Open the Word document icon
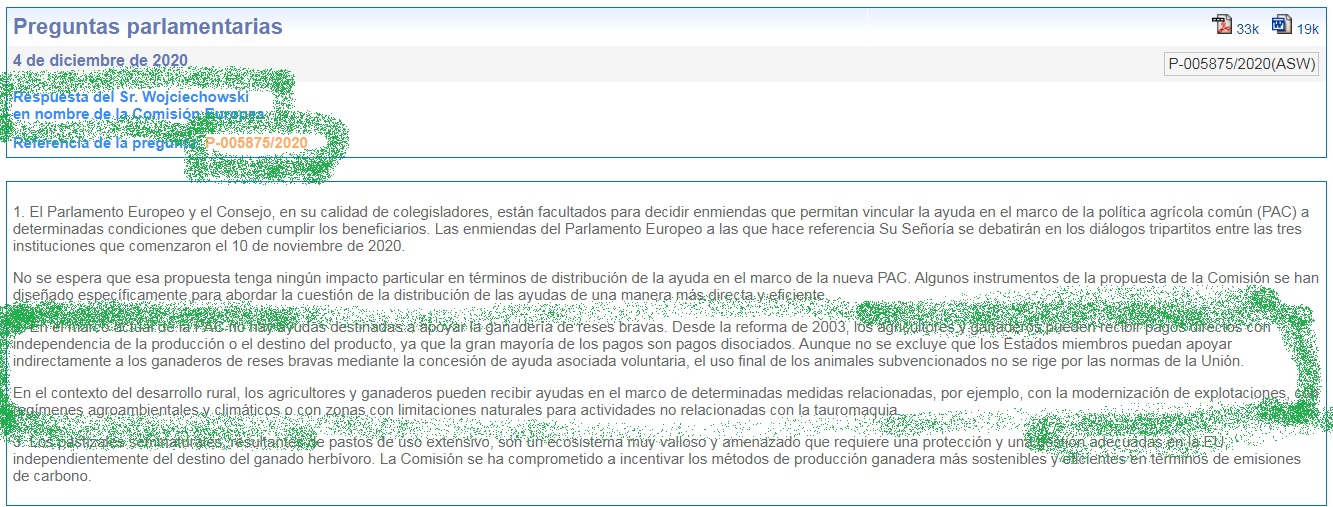1333x507 pixels. coord(1281,25)
